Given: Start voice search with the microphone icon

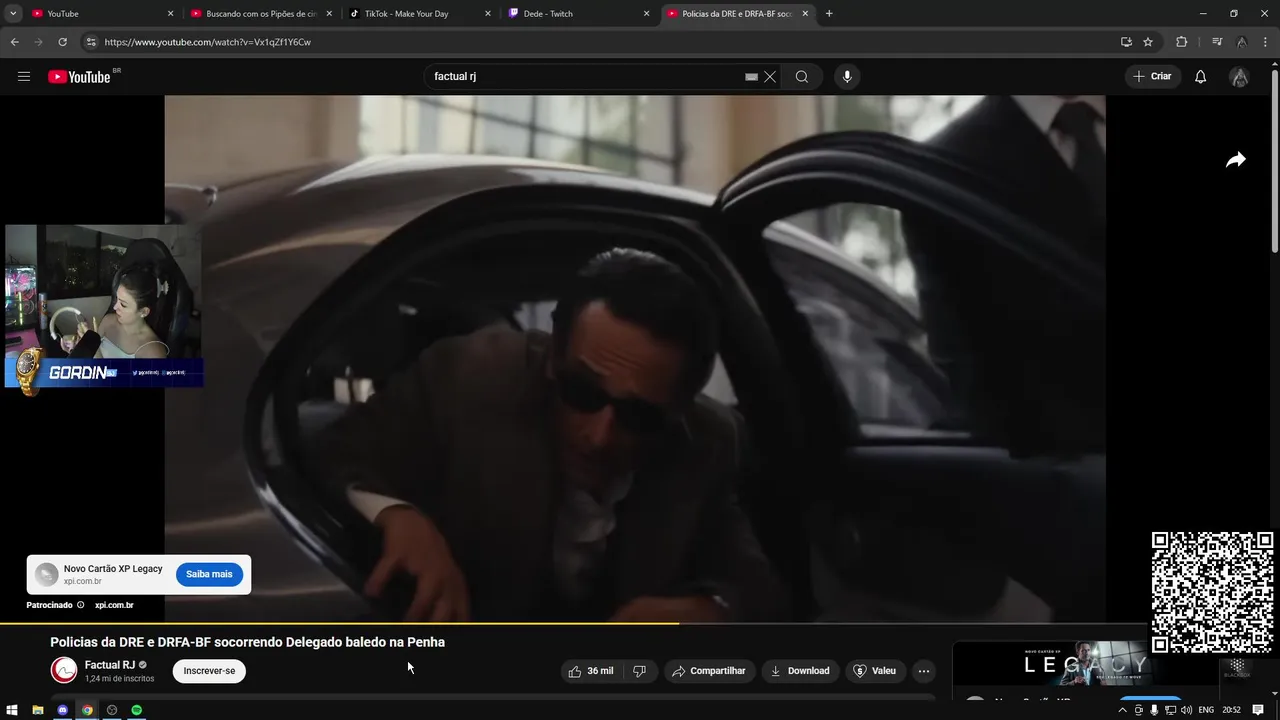Looking at the screenshot, I should [847, 77].
